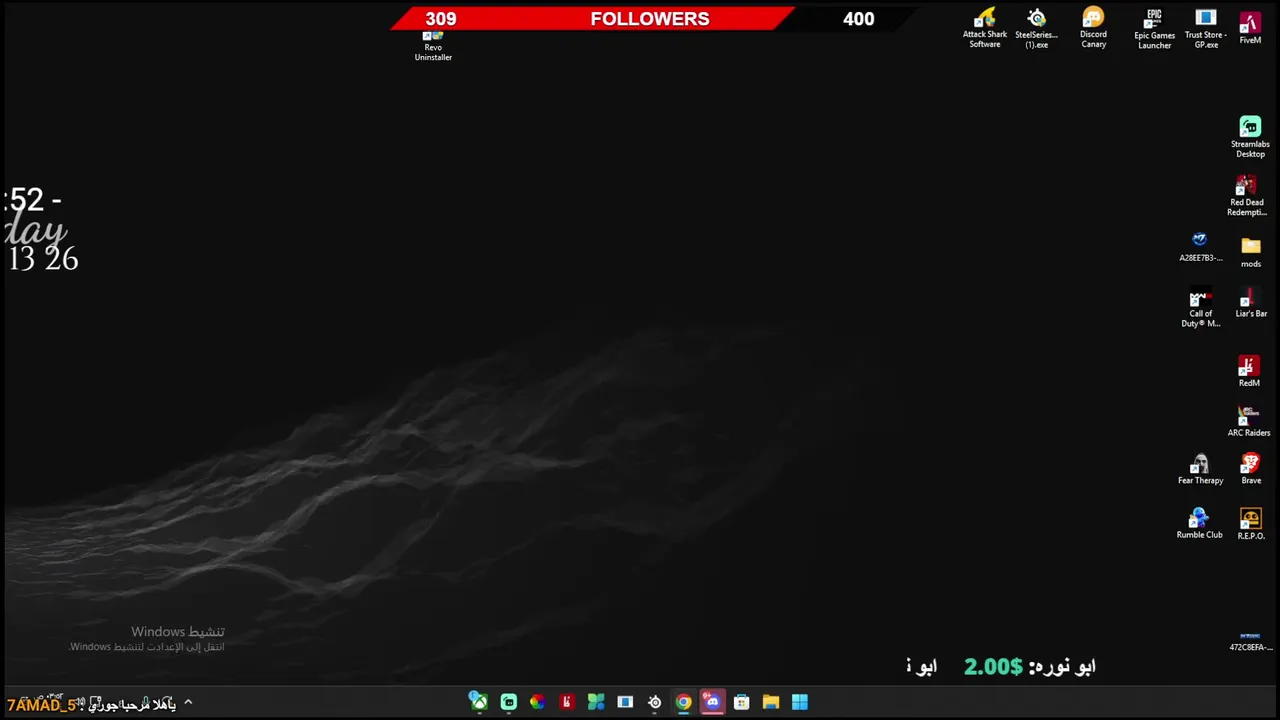Image resolution: width=1280 pixels, height=720 pixels.
Task: Select the 472C8EFA file on the desktop
Action: (1250, 641)
